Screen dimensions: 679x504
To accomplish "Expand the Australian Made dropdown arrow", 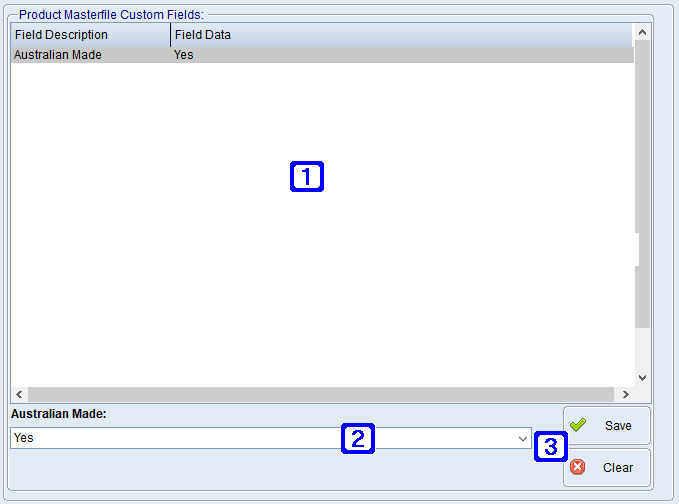I will (523, 438).
